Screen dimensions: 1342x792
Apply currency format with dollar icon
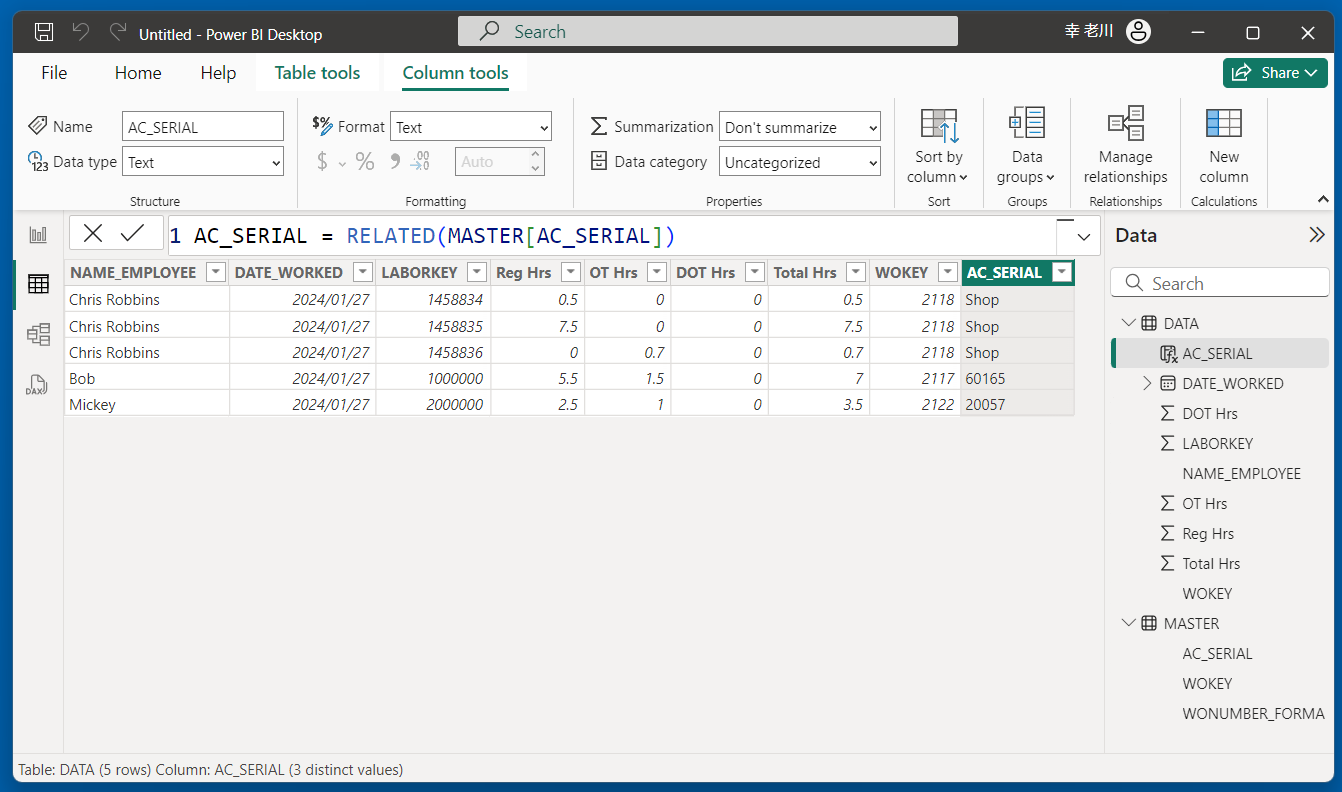322,161
